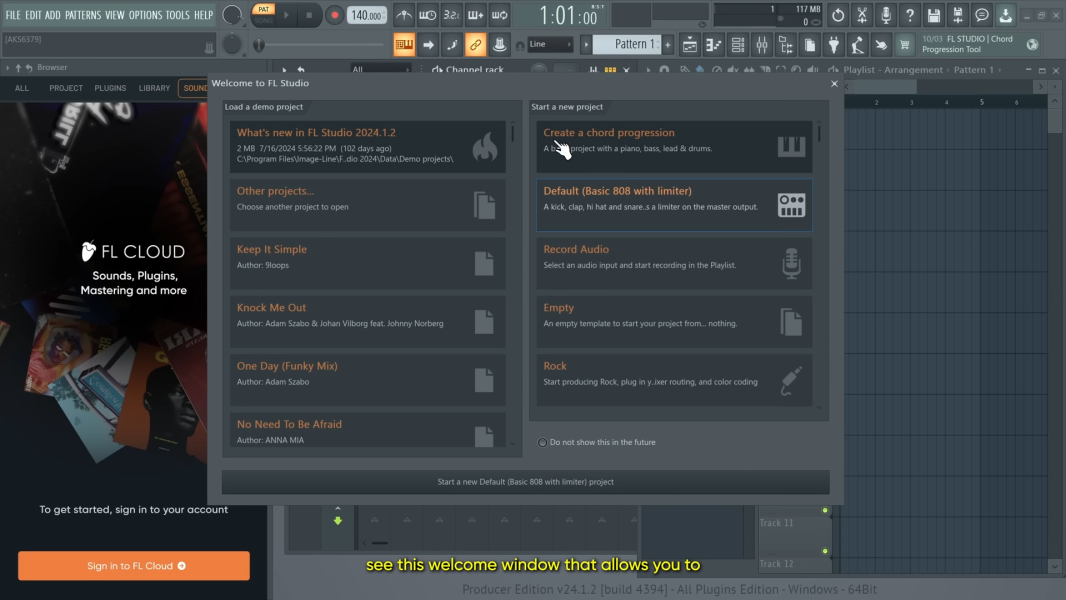The image size is (1066, 600).
Task: Open the Browser view toolbar icon
Action: click(785, 45)
